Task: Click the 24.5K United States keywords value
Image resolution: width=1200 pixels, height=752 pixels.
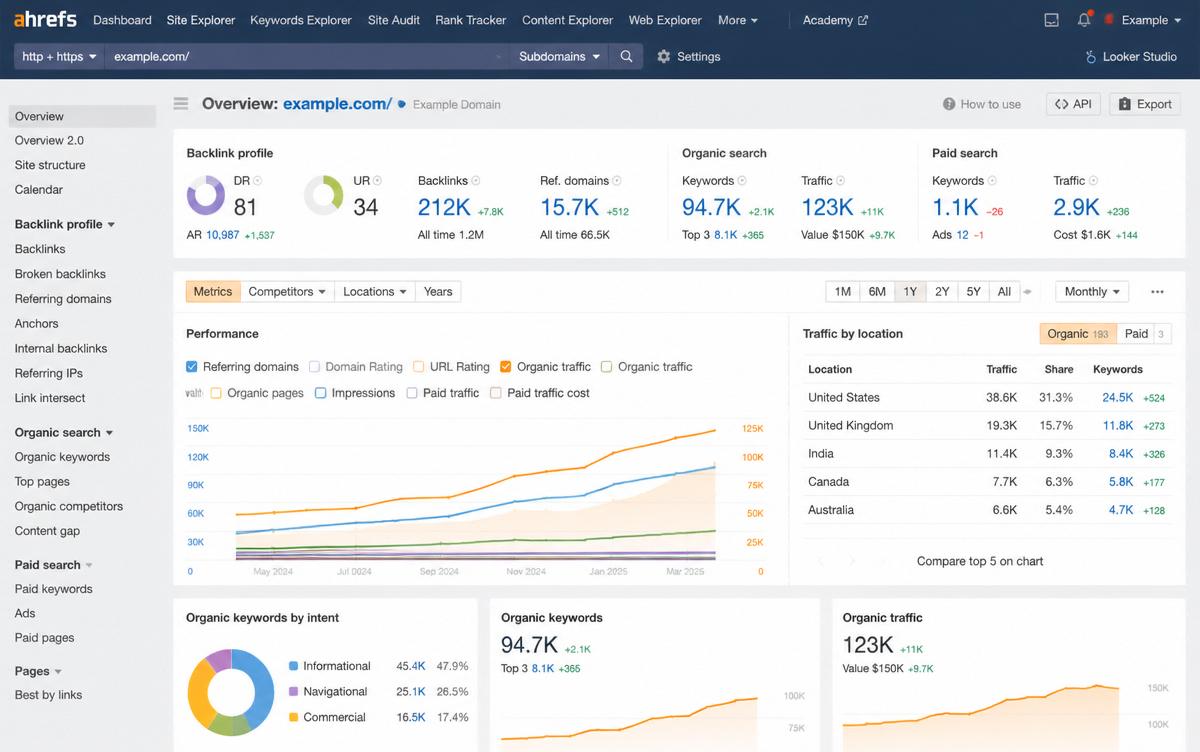Action: 1118,398
